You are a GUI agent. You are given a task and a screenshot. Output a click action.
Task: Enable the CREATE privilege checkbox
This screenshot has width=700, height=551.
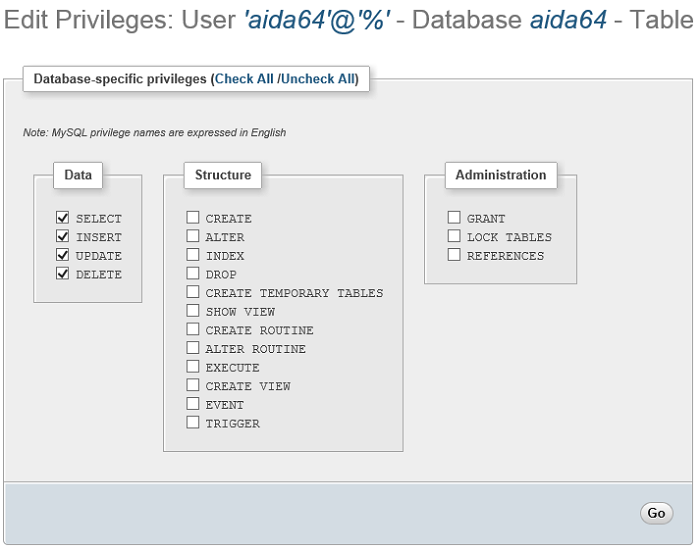coord(193,218)
